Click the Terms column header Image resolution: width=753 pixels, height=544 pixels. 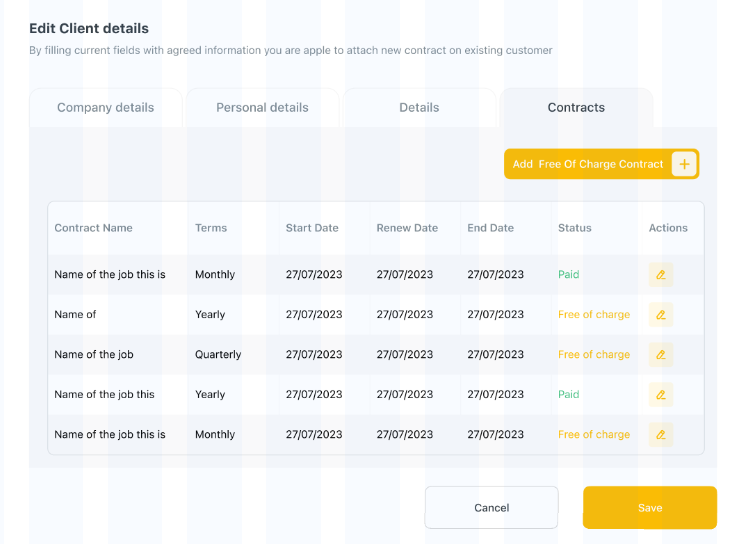coord(211,228)
